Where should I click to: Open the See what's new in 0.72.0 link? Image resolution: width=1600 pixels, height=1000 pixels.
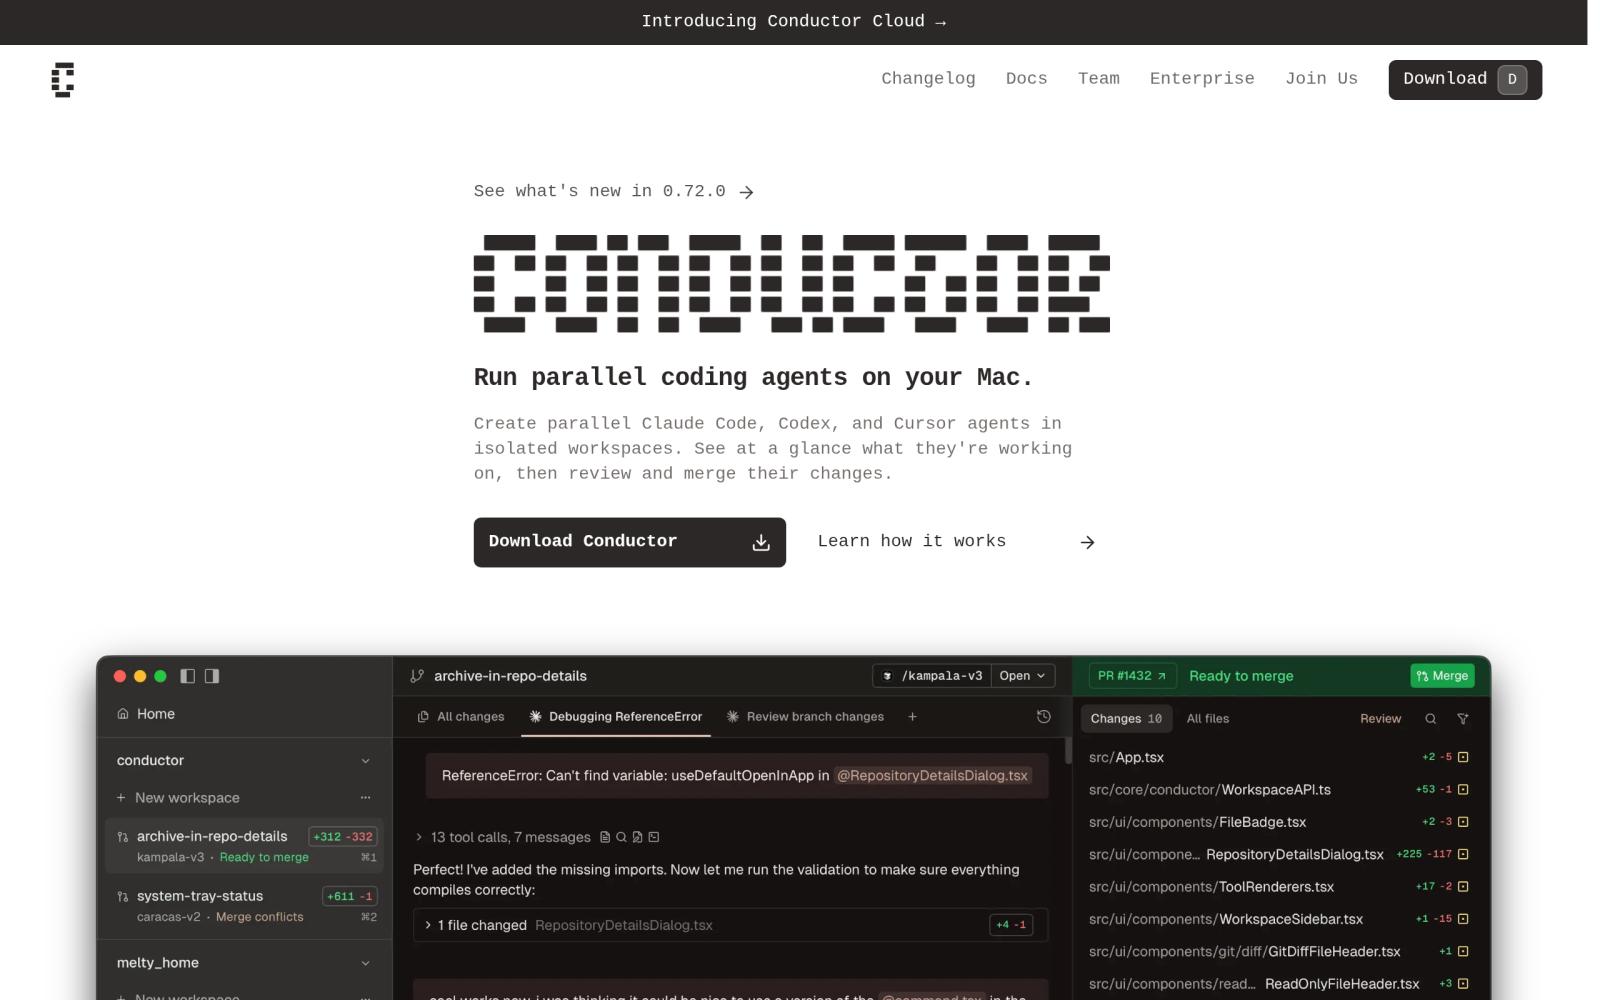pyautogui.click(x=614, y=191)
